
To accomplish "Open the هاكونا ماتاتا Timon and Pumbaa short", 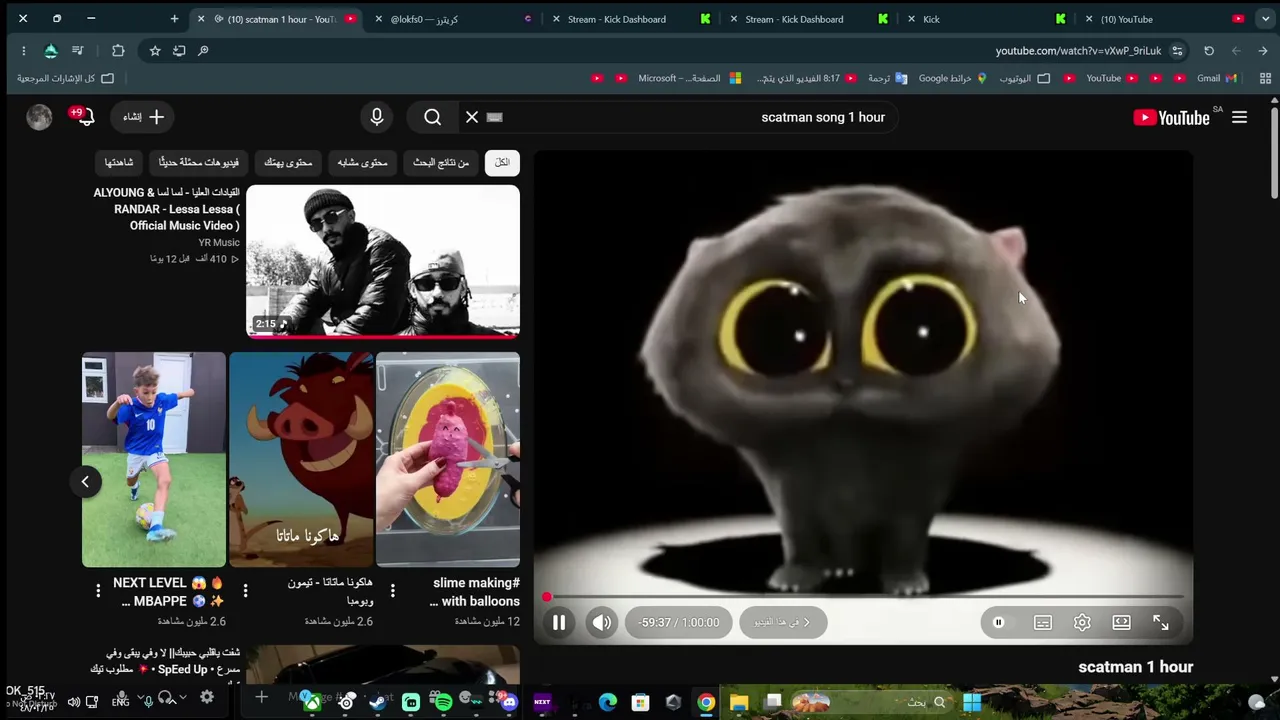I will coord(301,459).
